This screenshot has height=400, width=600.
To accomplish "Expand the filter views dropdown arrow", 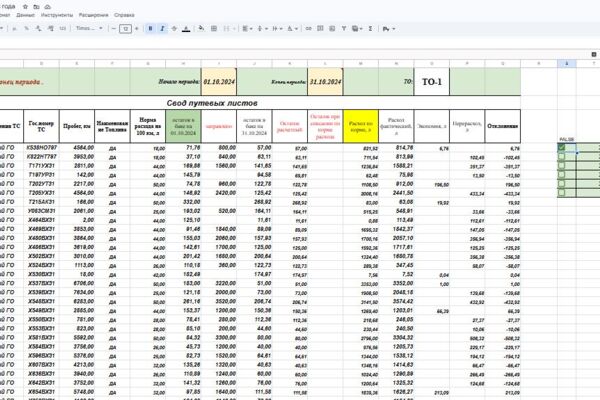I will 361,29.
